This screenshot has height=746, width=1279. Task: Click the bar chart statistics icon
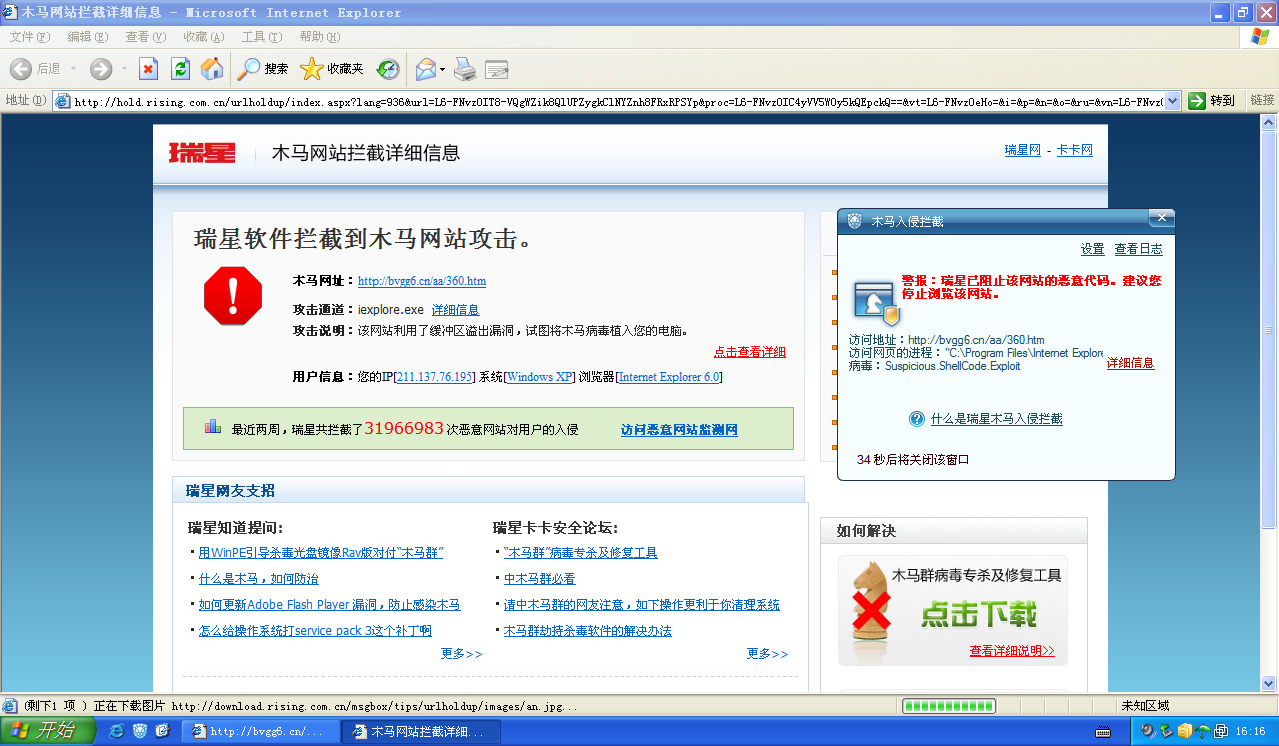click(213, 426)
